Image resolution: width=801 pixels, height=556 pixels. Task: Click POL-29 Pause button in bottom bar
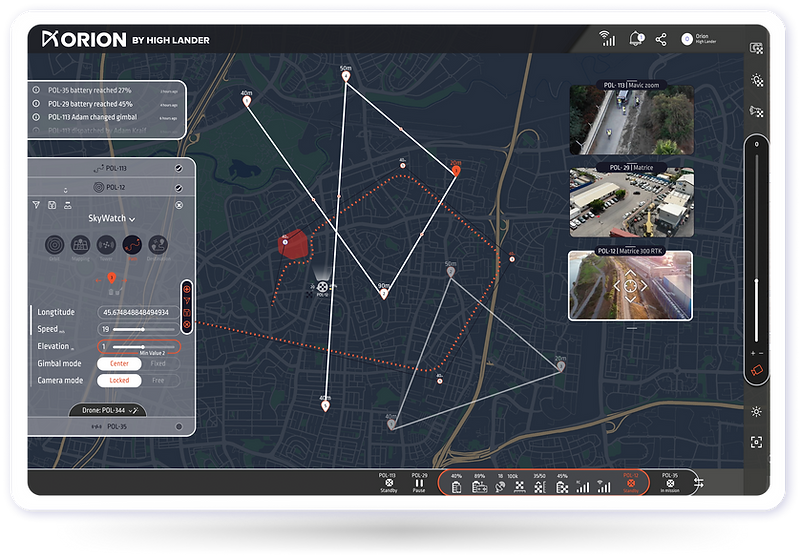click(x=419, y=482)
